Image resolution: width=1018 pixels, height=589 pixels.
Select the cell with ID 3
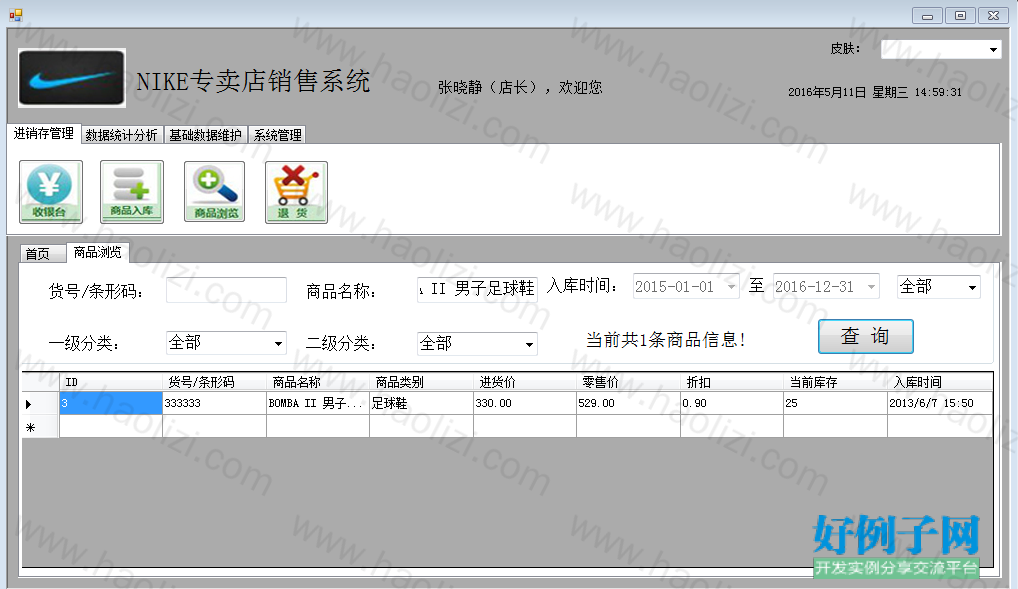click(110, 403)
